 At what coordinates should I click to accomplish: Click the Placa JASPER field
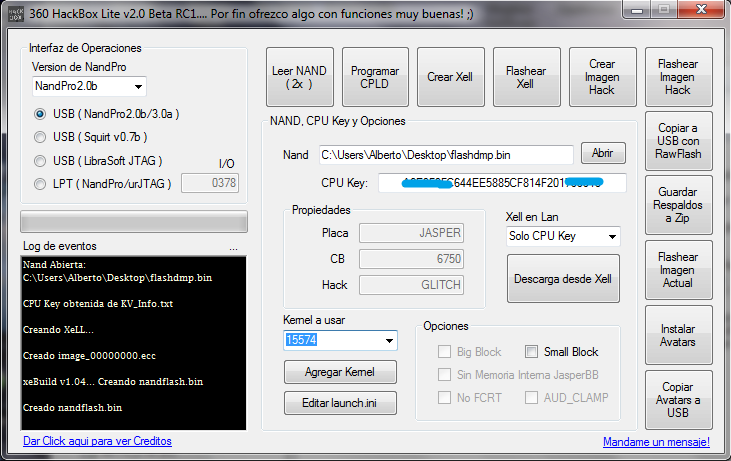[411, 233]
